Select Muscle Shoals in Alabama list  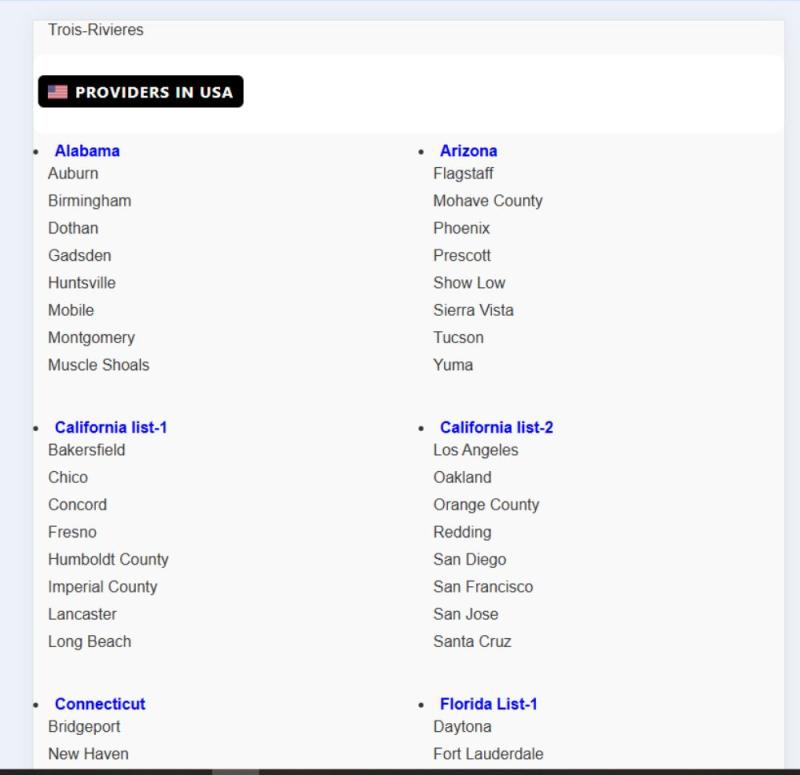tap(98, 365)
